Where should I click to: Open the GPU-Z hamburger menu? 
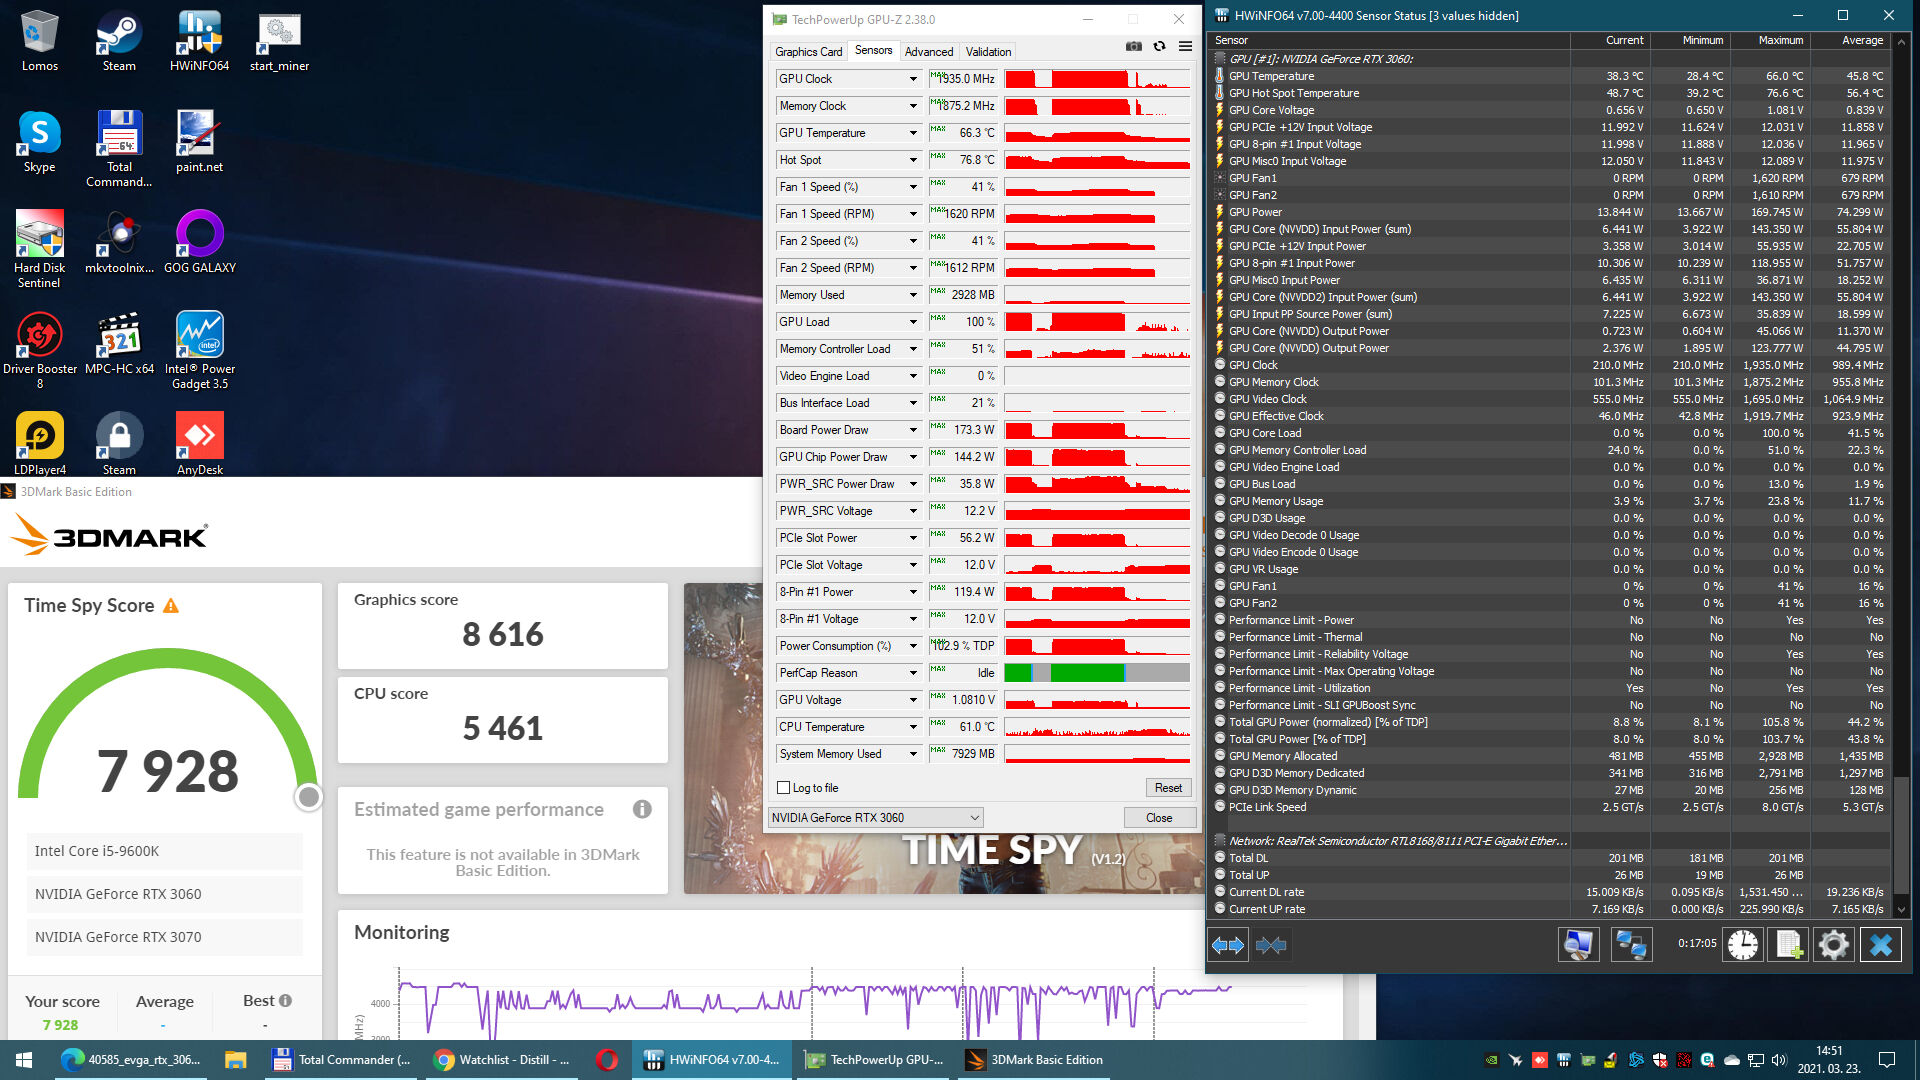(1185, 46)
